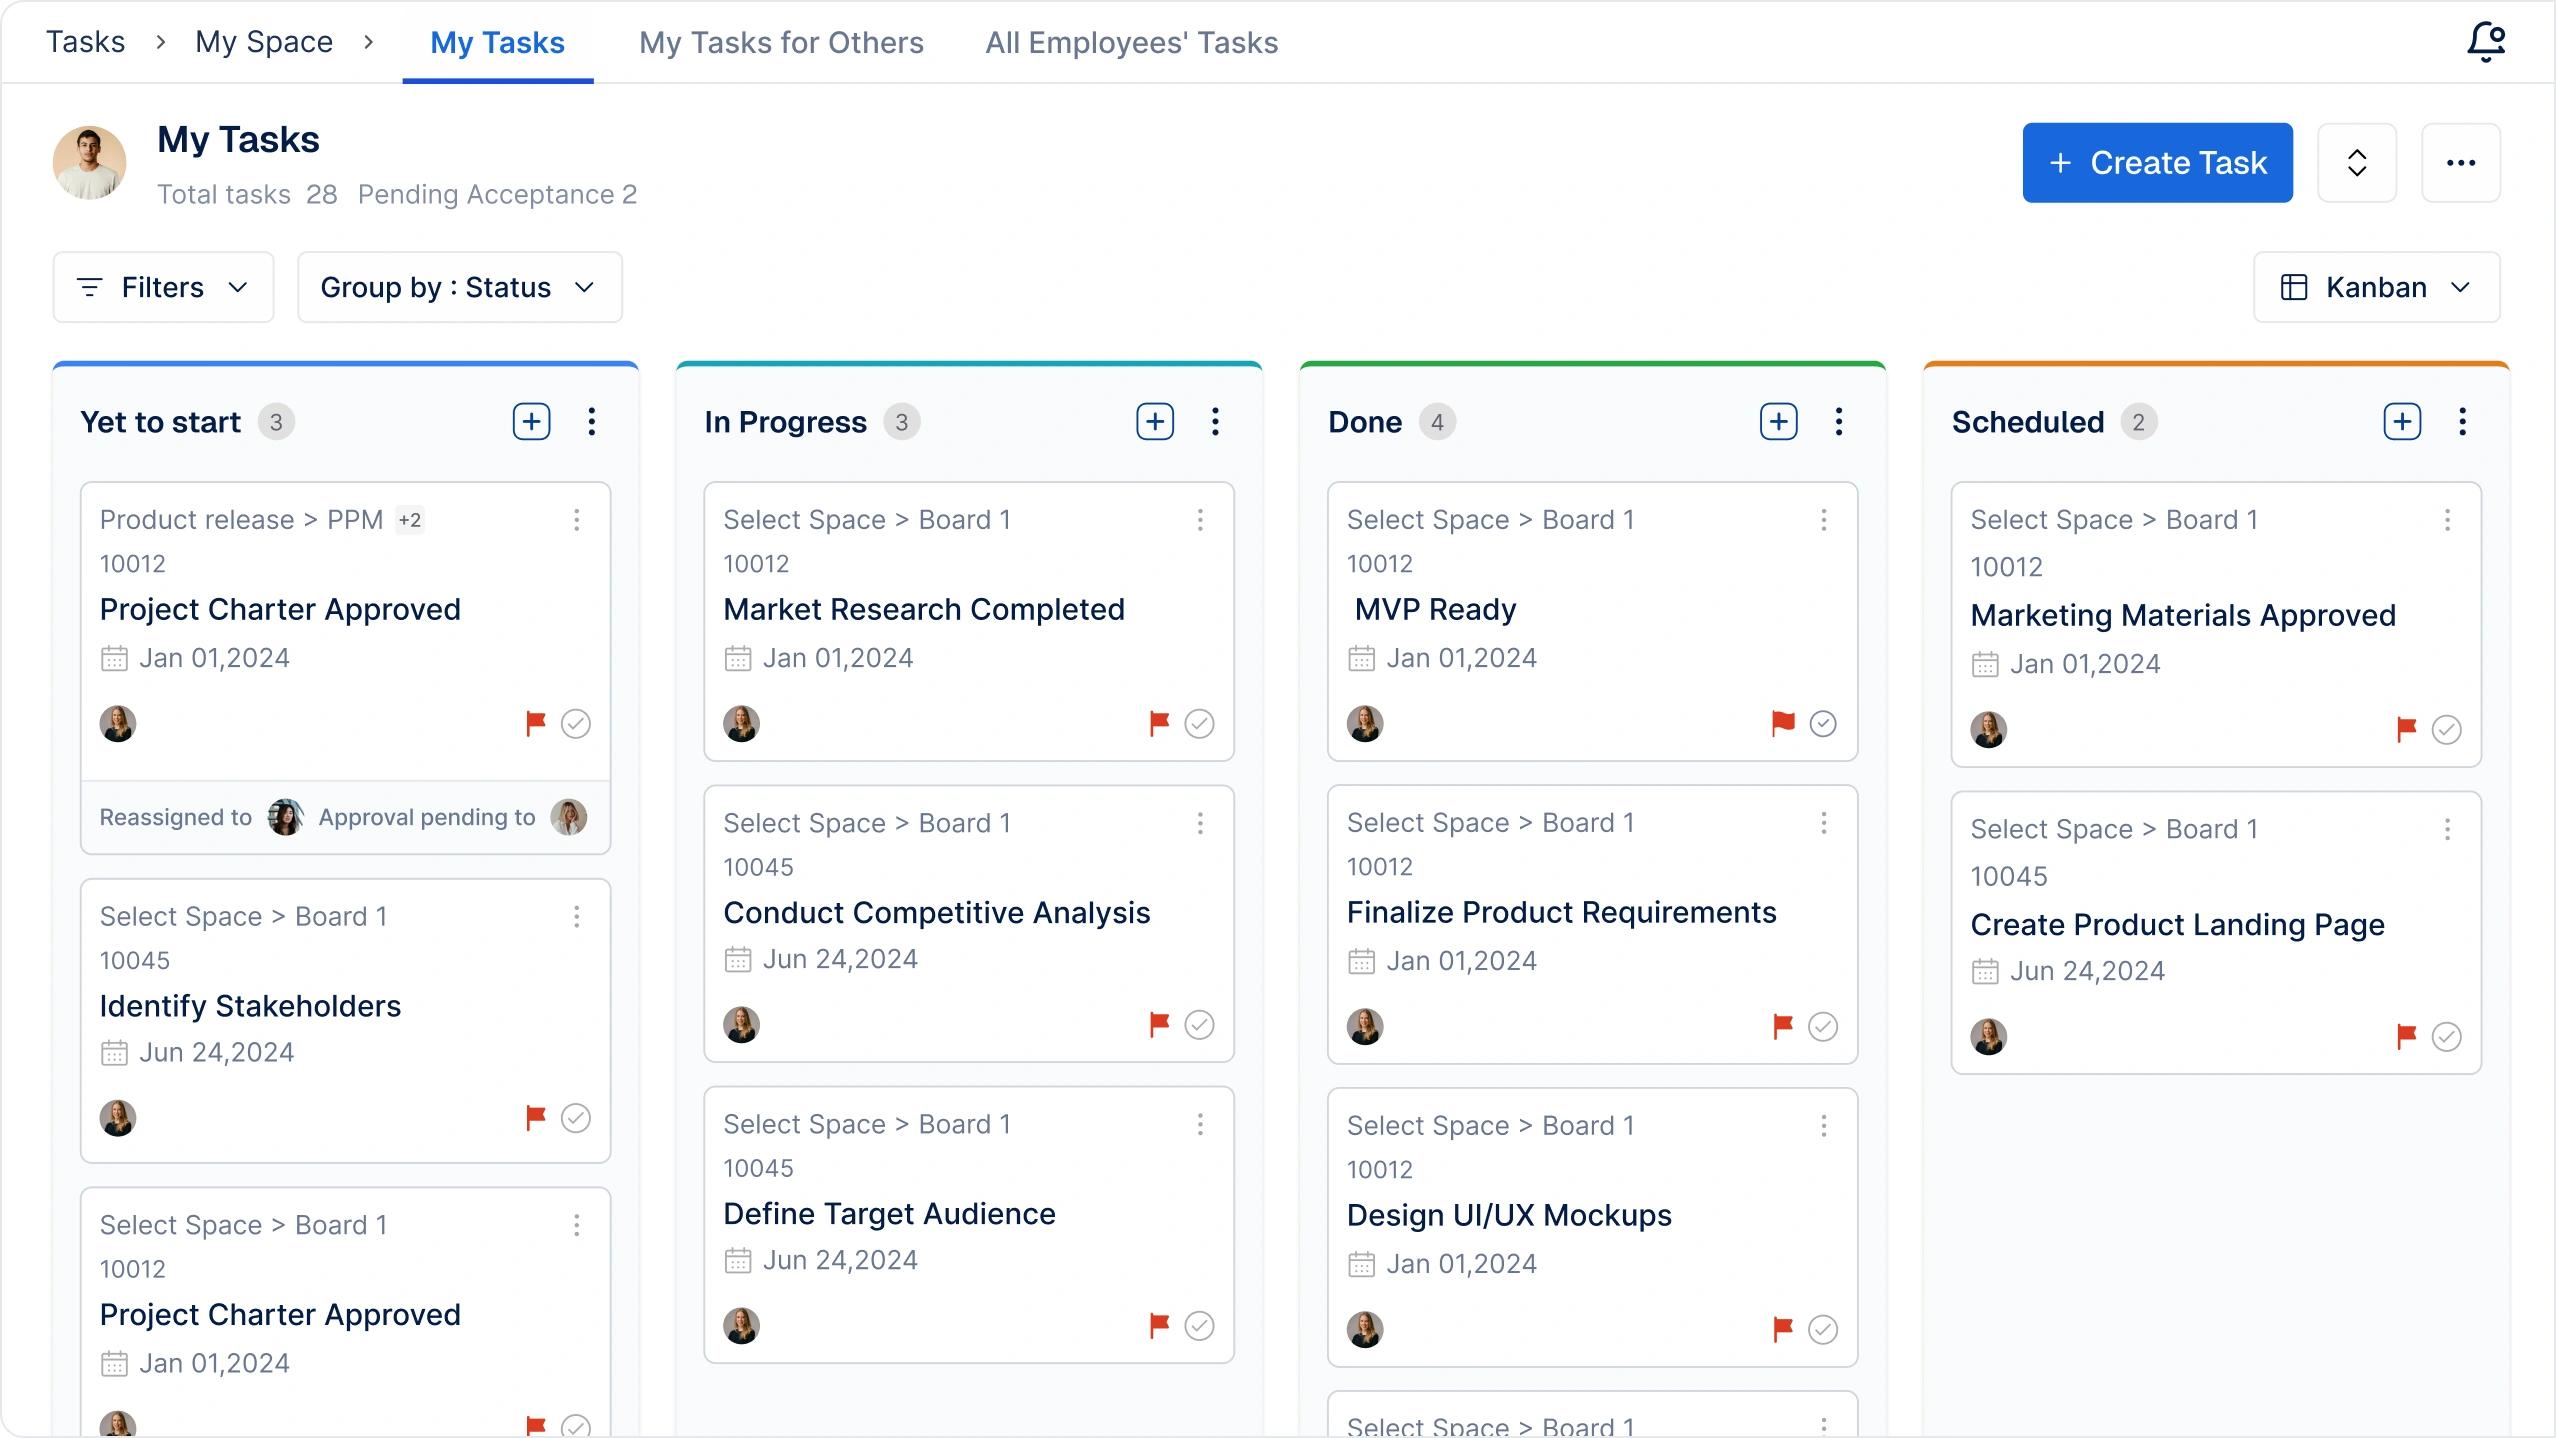Add a task to In Progress column

click(x=1155, y=422)
